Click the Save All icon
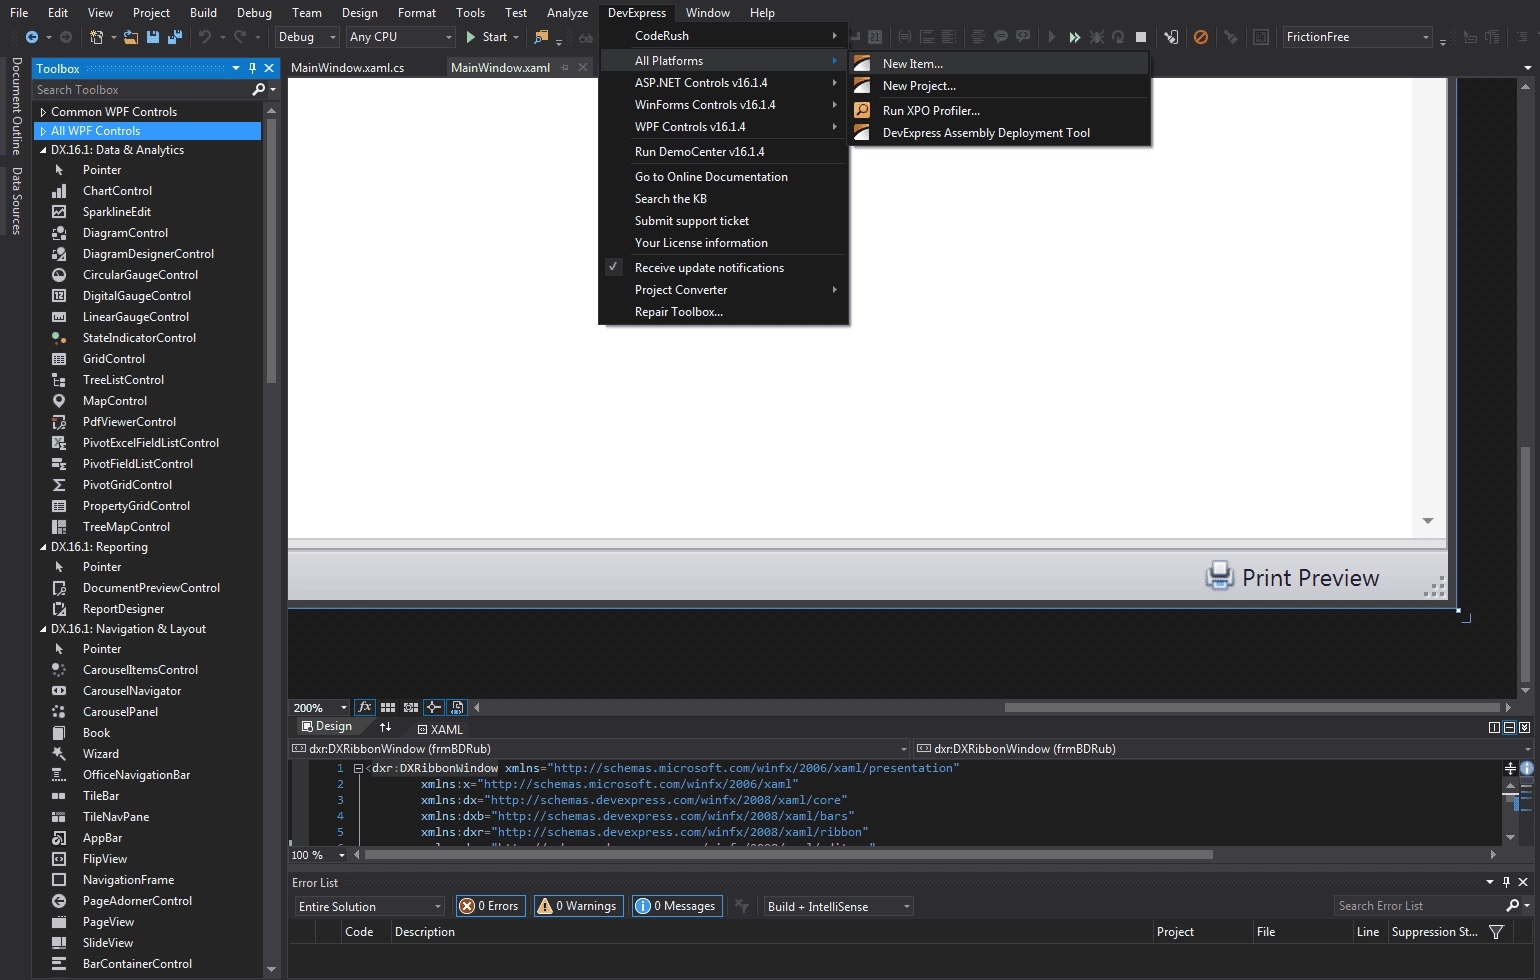This screenshot has height=980, width=1540. (175, 37)
